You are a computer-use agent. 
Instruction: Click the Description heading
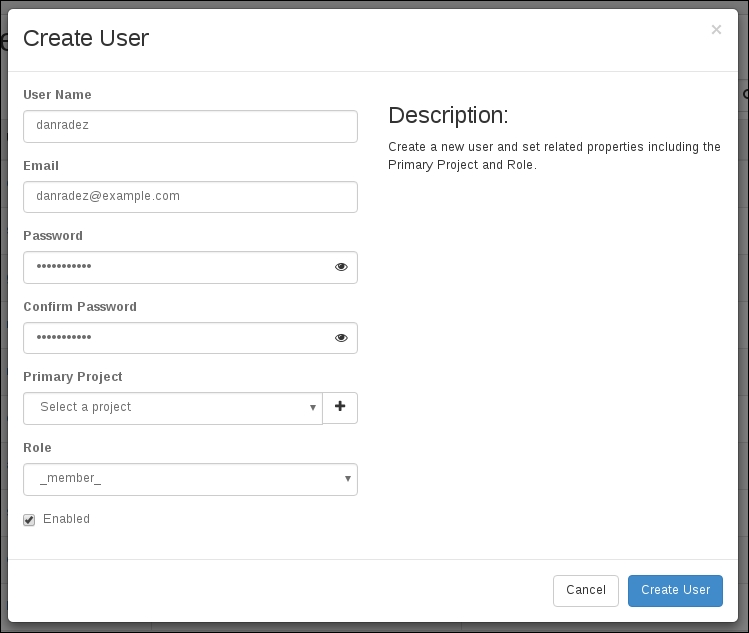click(448, 115)
